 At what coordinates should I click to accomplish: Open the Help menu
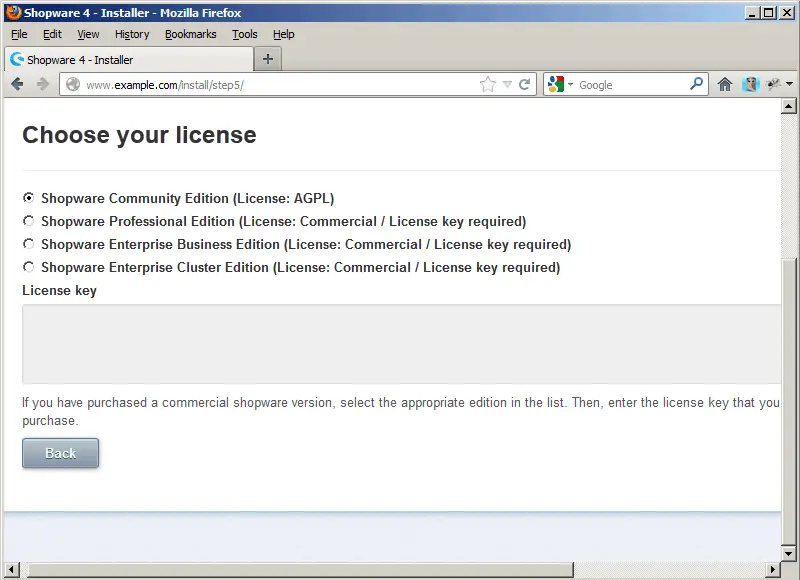click(284, 34)
